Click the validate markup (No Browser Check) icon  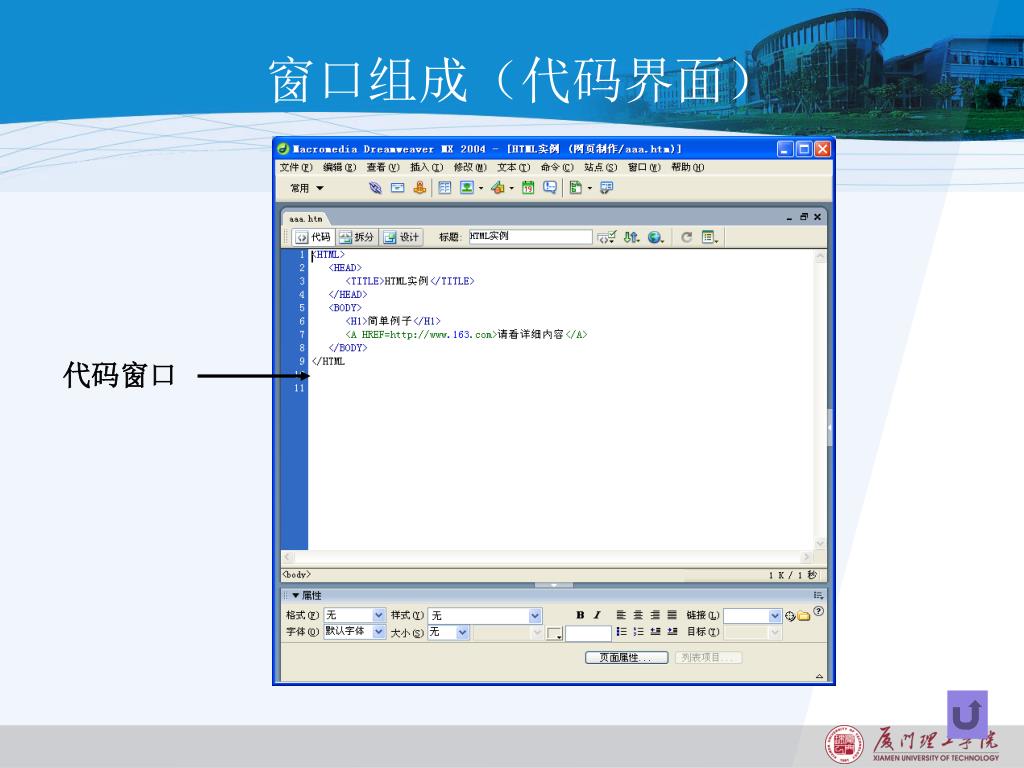point(606,237)
